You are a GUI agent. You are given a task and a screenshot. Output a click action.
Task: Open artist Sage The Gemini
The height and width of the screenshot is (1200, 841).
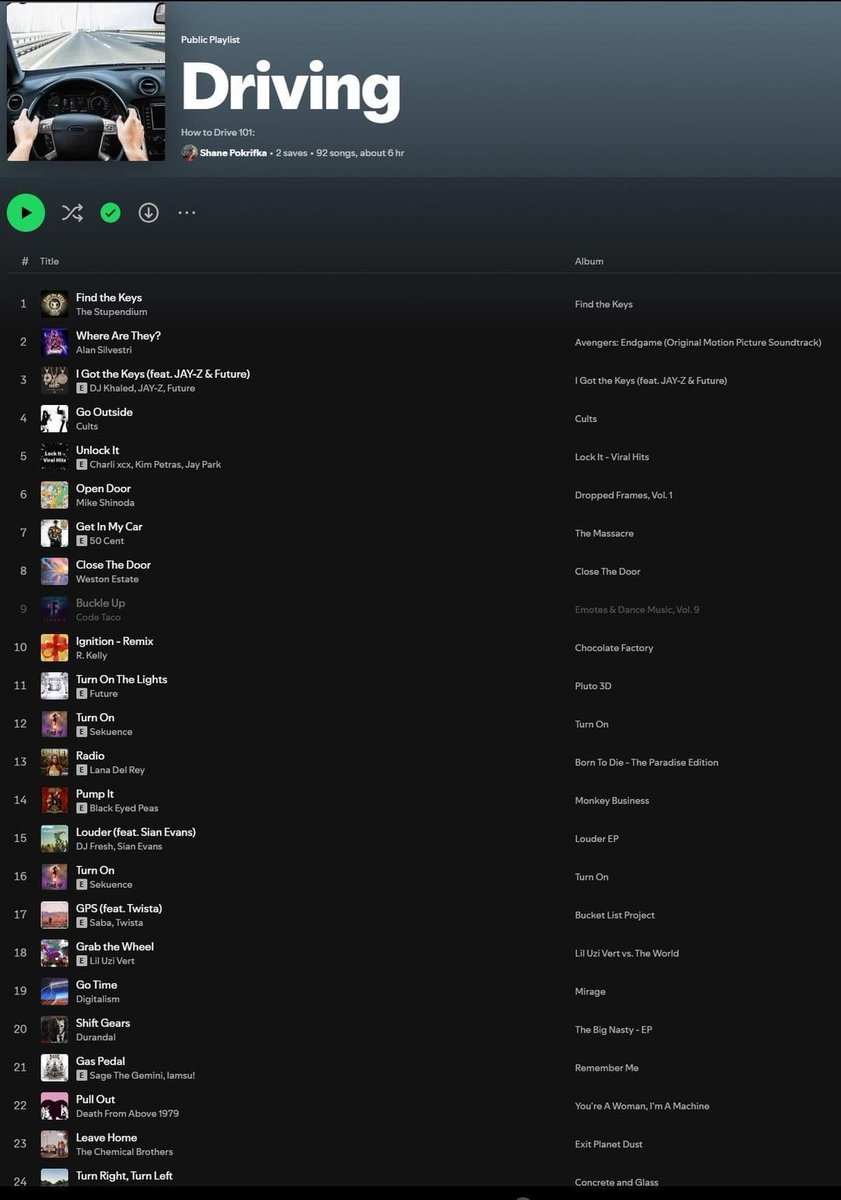(x=126, y=1076)
